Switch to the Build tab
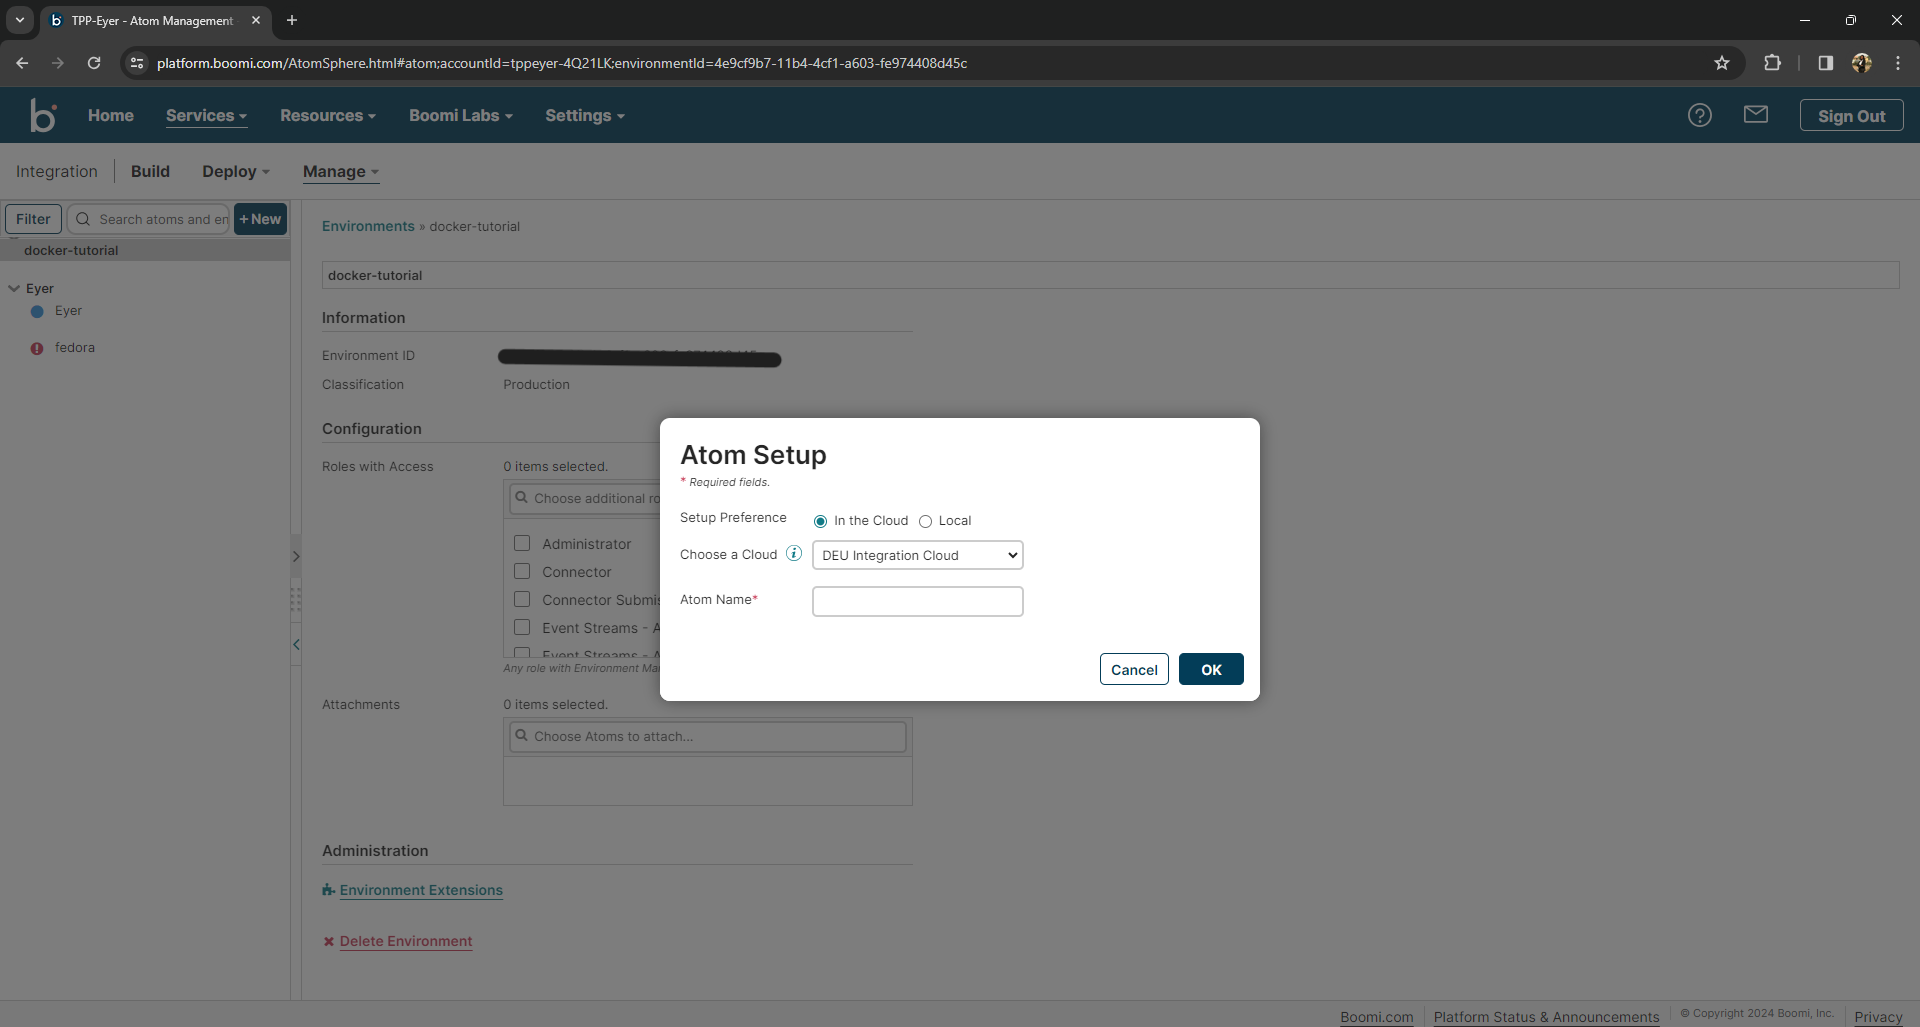The width and height of the screenshot is (1920, 1027). click(x=150, y=171)
